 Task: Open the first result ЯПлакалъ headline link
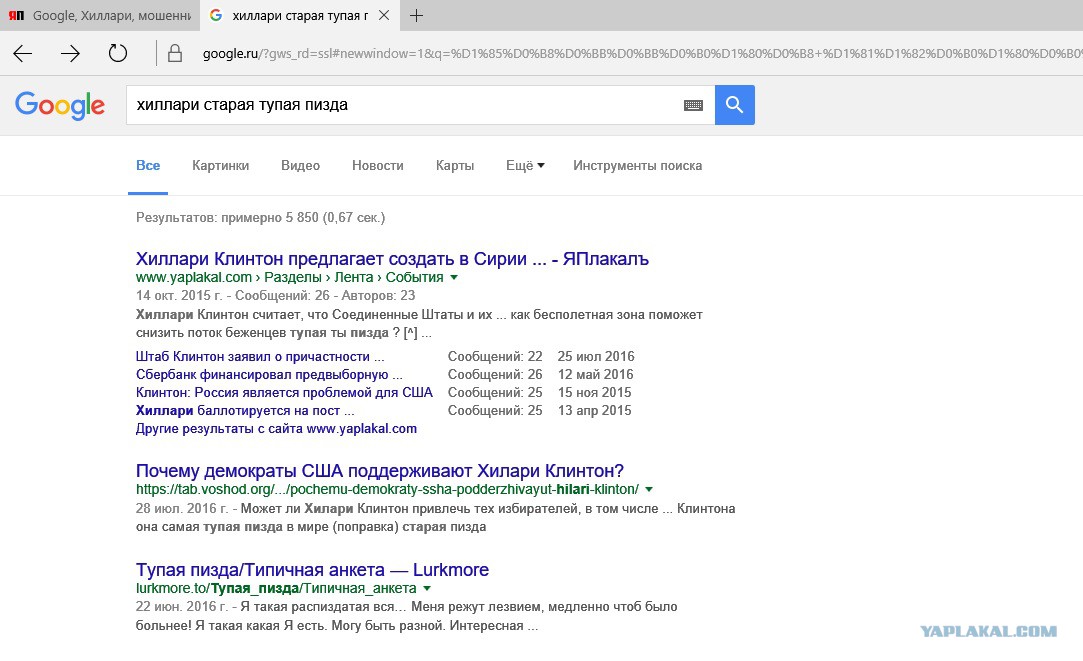pos(392,259)
